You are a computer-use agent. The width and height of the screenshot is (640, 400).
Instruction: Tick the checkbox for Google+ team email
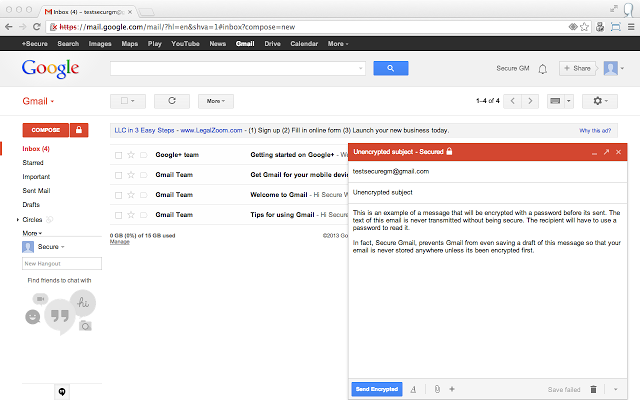pos(118,156)
